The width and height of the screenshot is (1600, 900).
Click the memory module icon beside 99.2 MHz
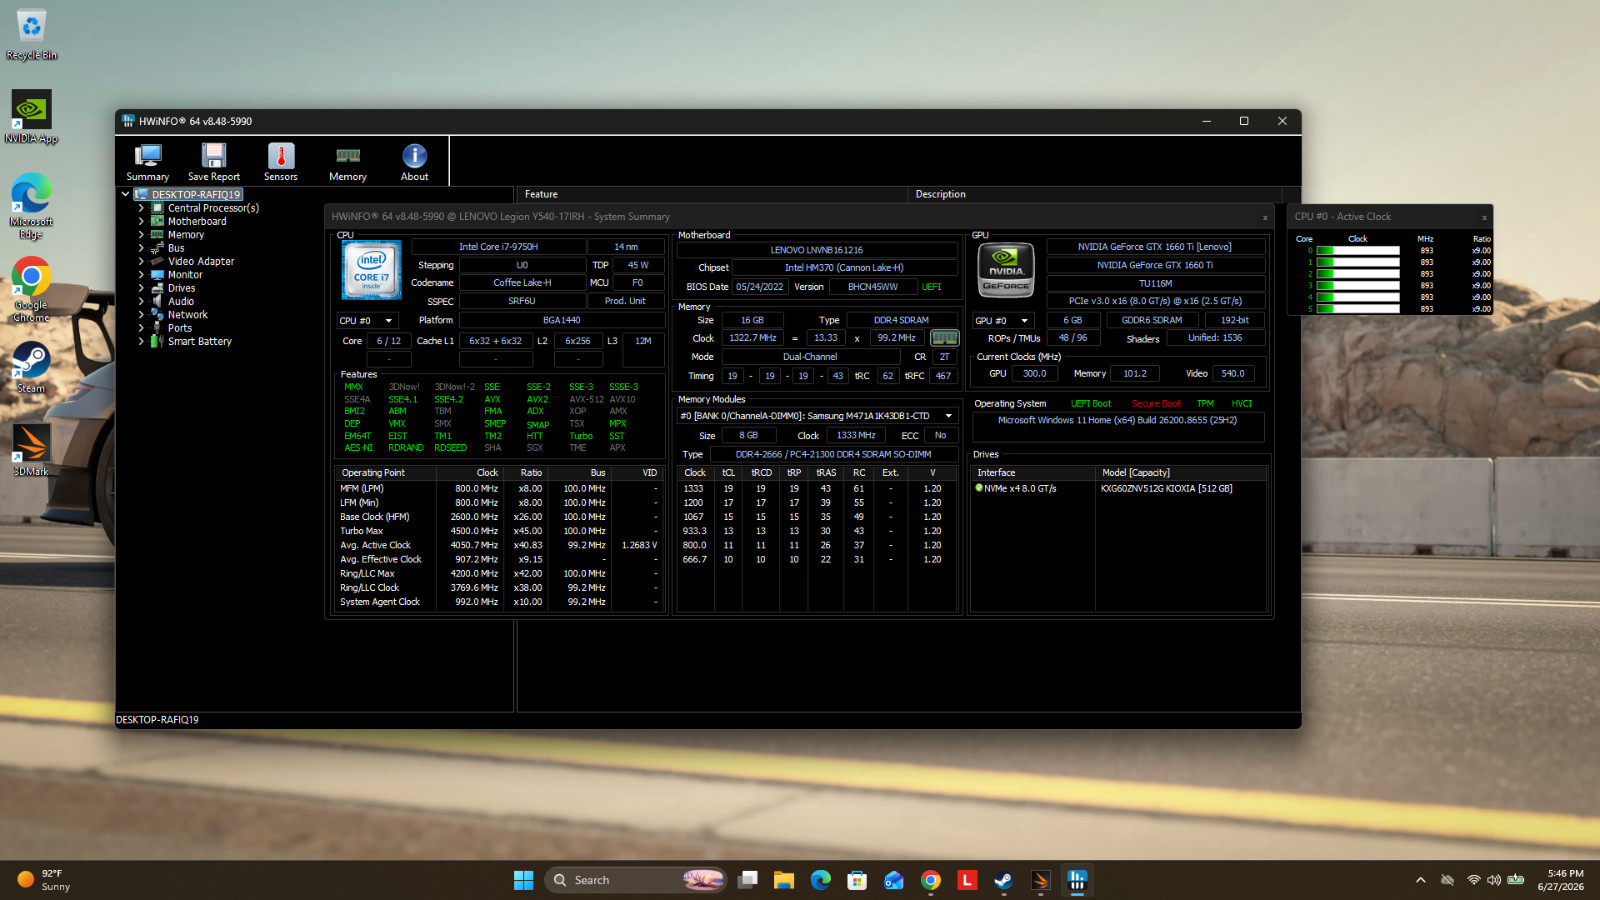click(945, 338)
